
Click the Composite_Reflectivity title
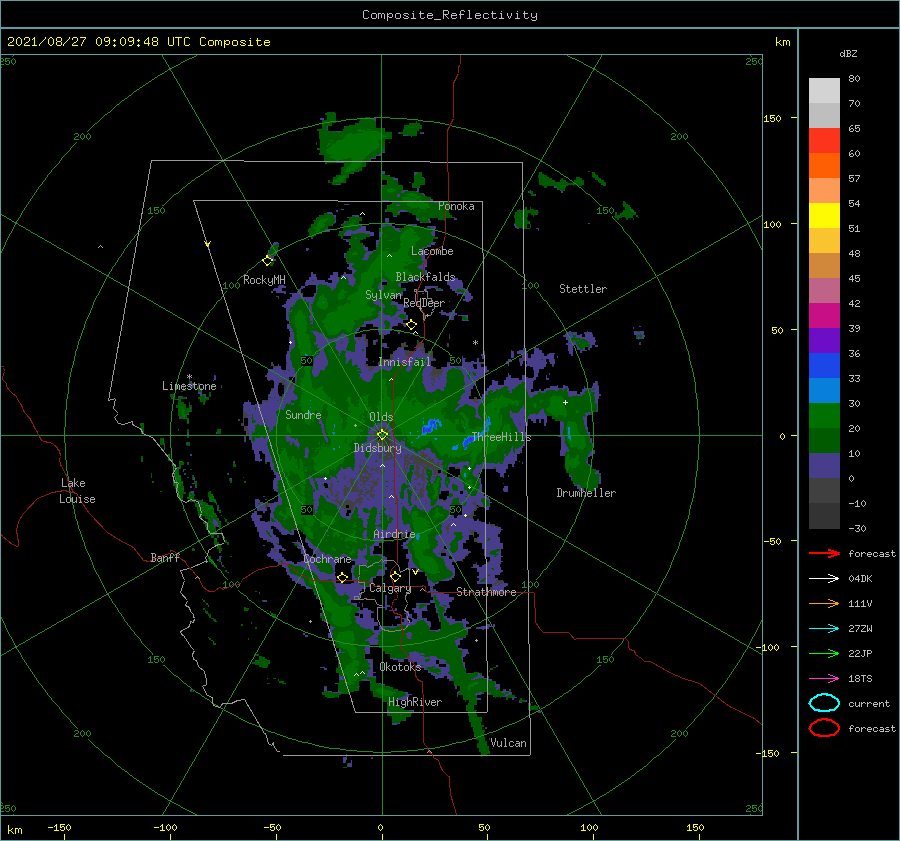point(450,15)
